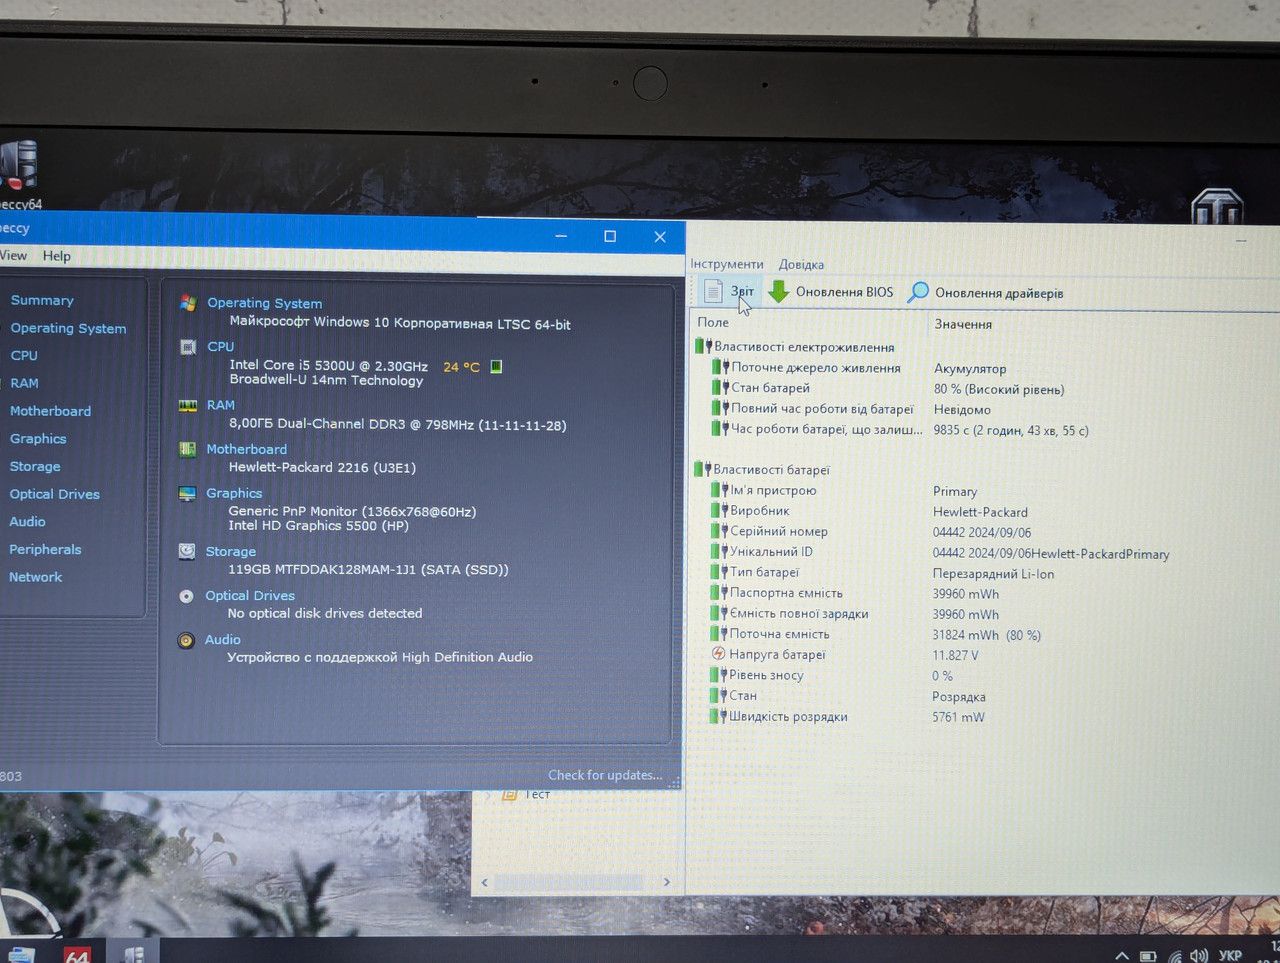Click the battery icon in the system tray
This screenshot has width=1280, height=963.
(x=1148, y=957)
